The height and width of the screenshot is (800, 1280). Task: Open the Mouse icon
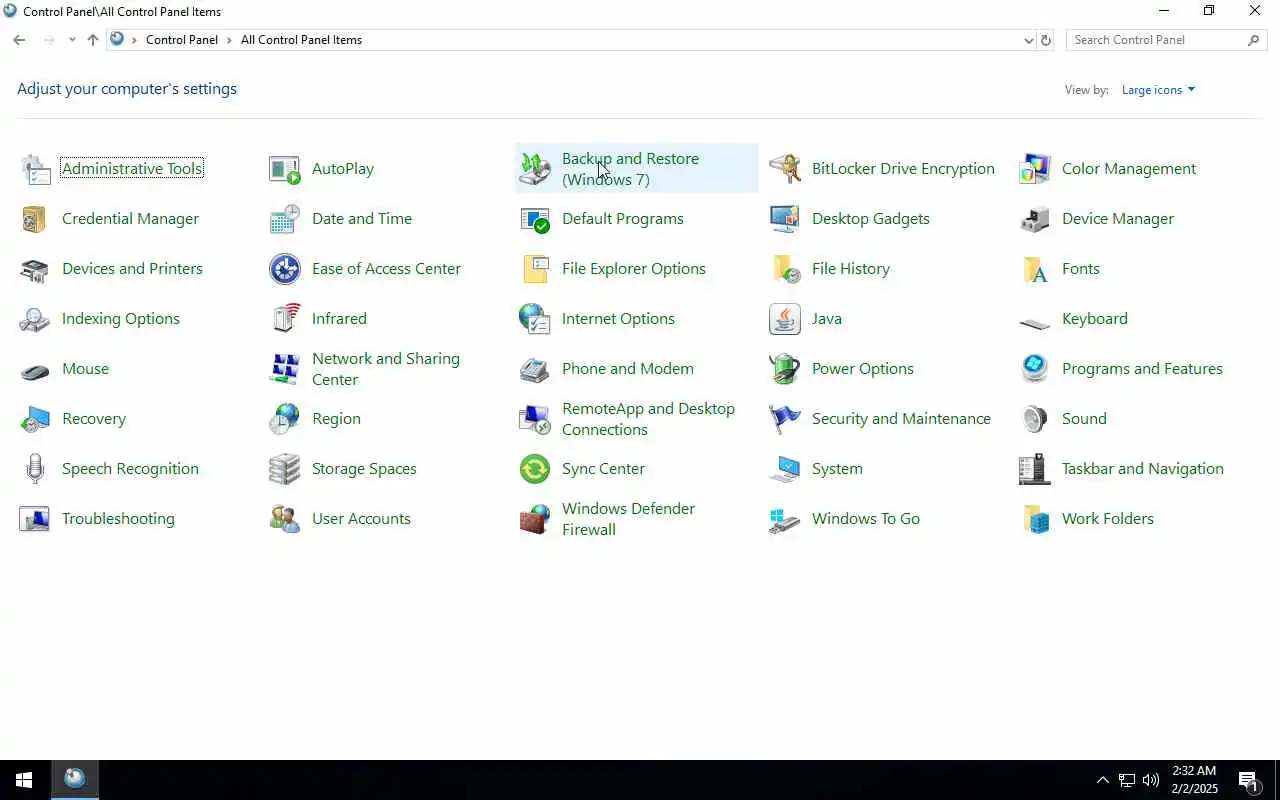coord(35,371)
